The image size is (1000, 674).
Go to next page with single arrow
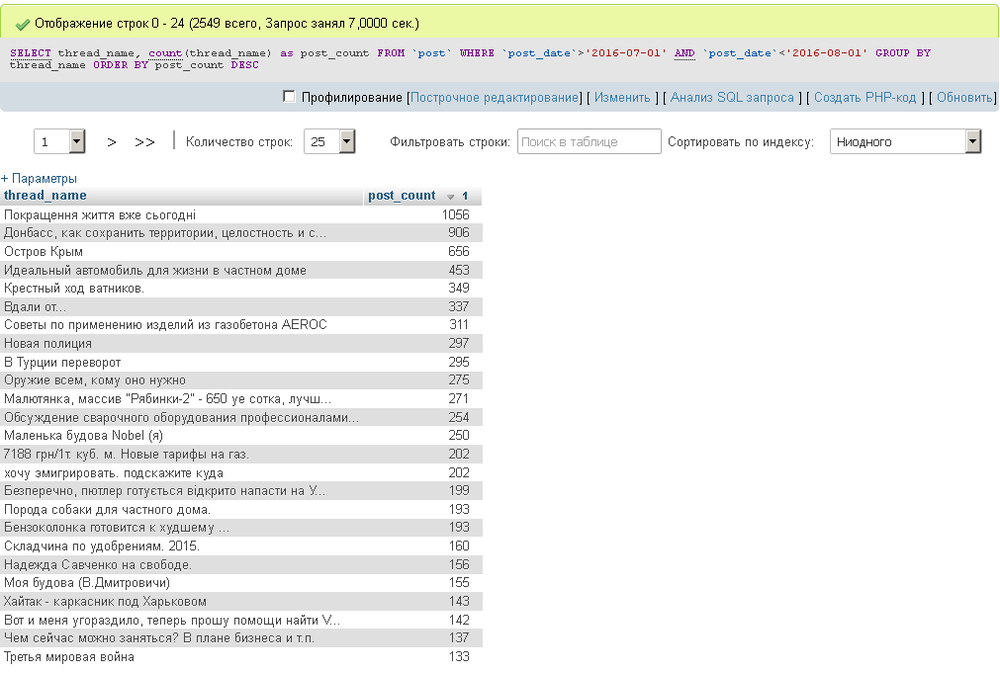(x=112, y=142)
